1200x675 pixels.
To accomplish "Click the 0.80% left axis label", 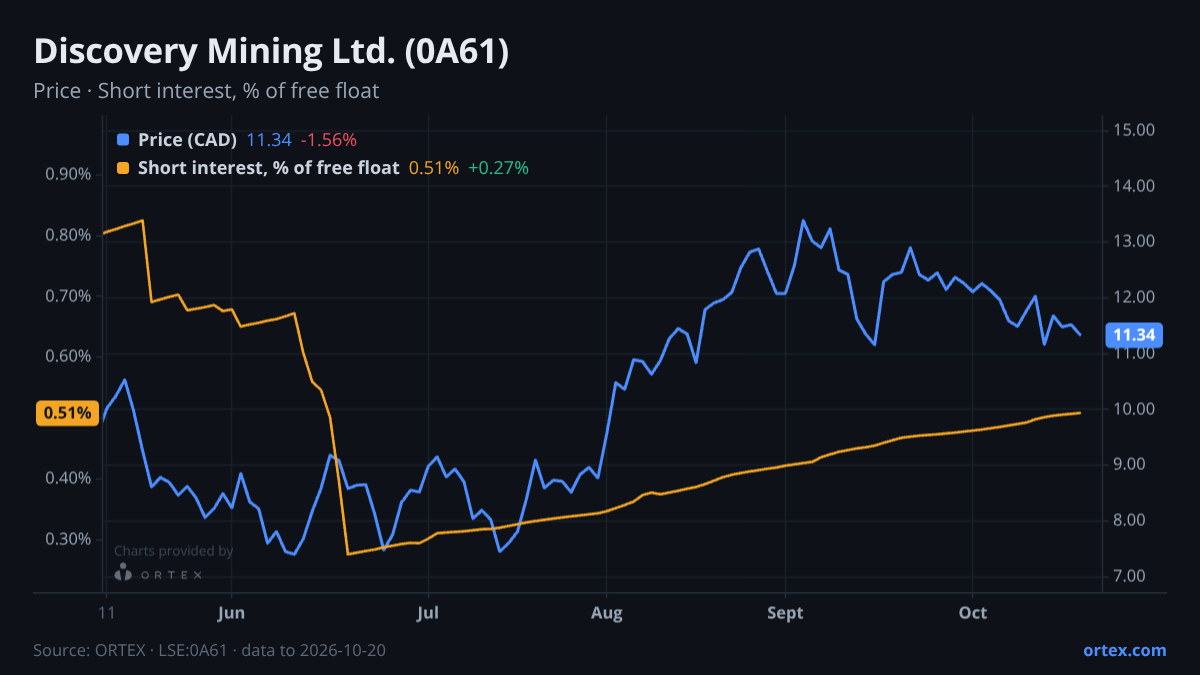I will [x=69, y=235].
